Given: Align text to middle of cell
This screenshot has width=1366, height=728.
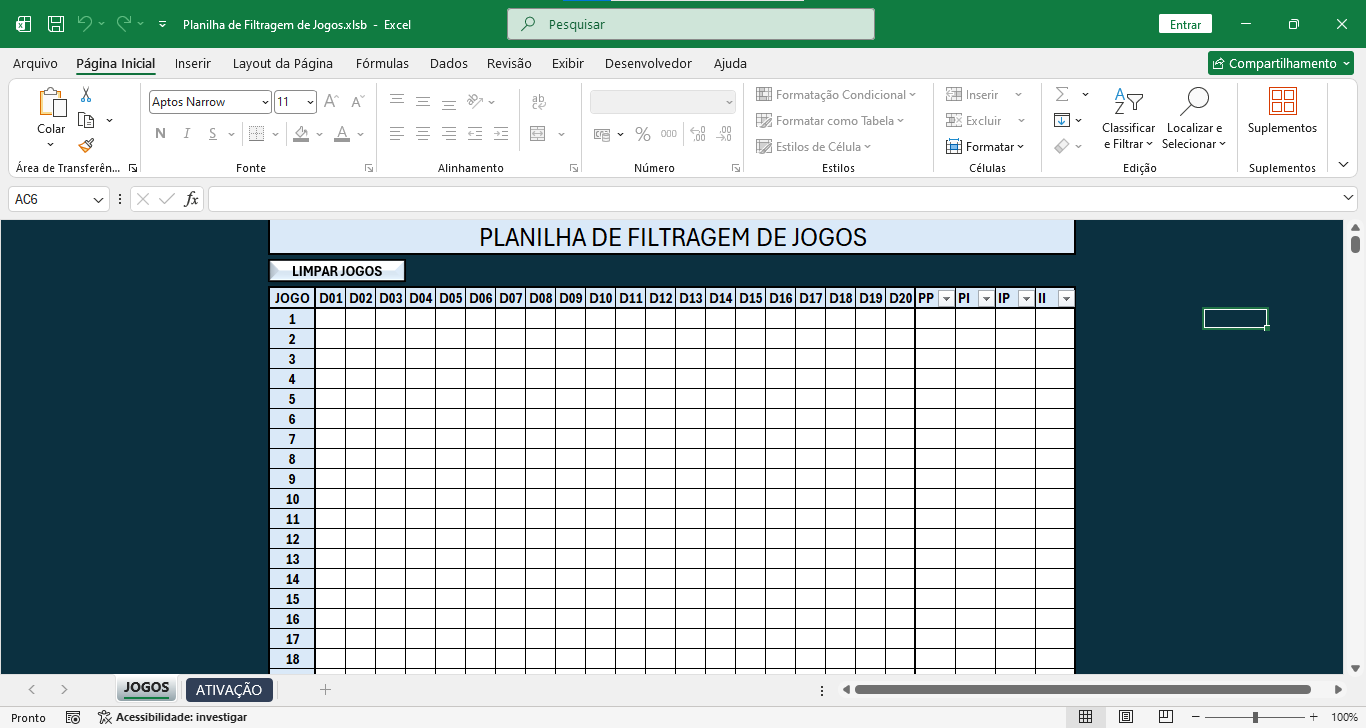Looking at the screenshot, I should [x=423, y=101].
